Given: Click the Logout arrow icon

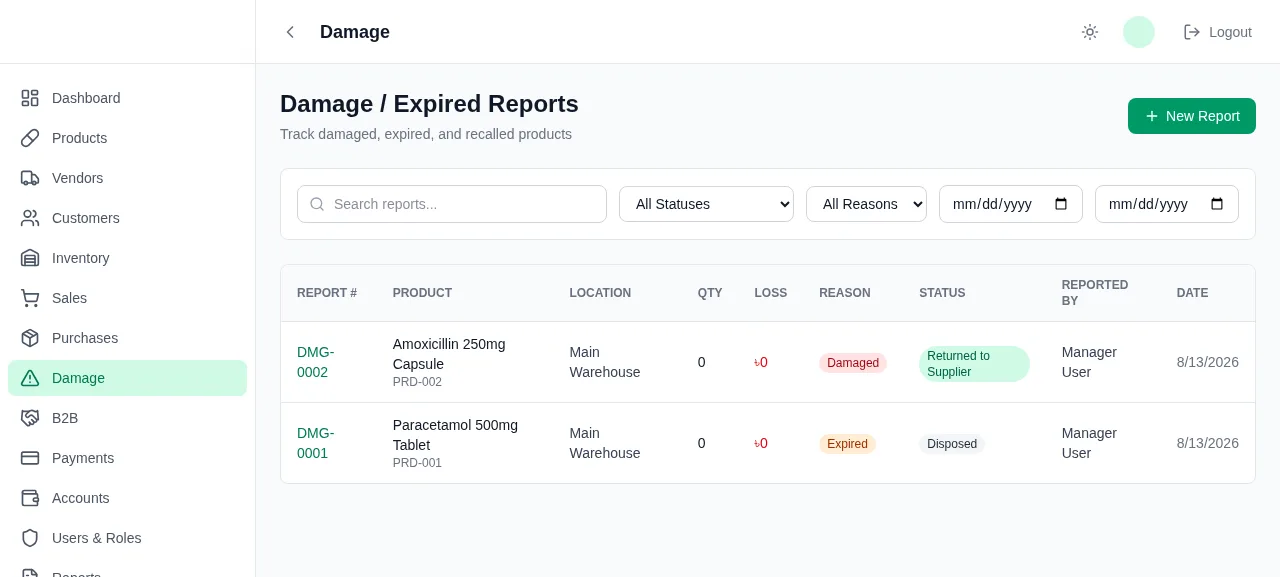Looking at the screenshot, I should point(1192,32).
